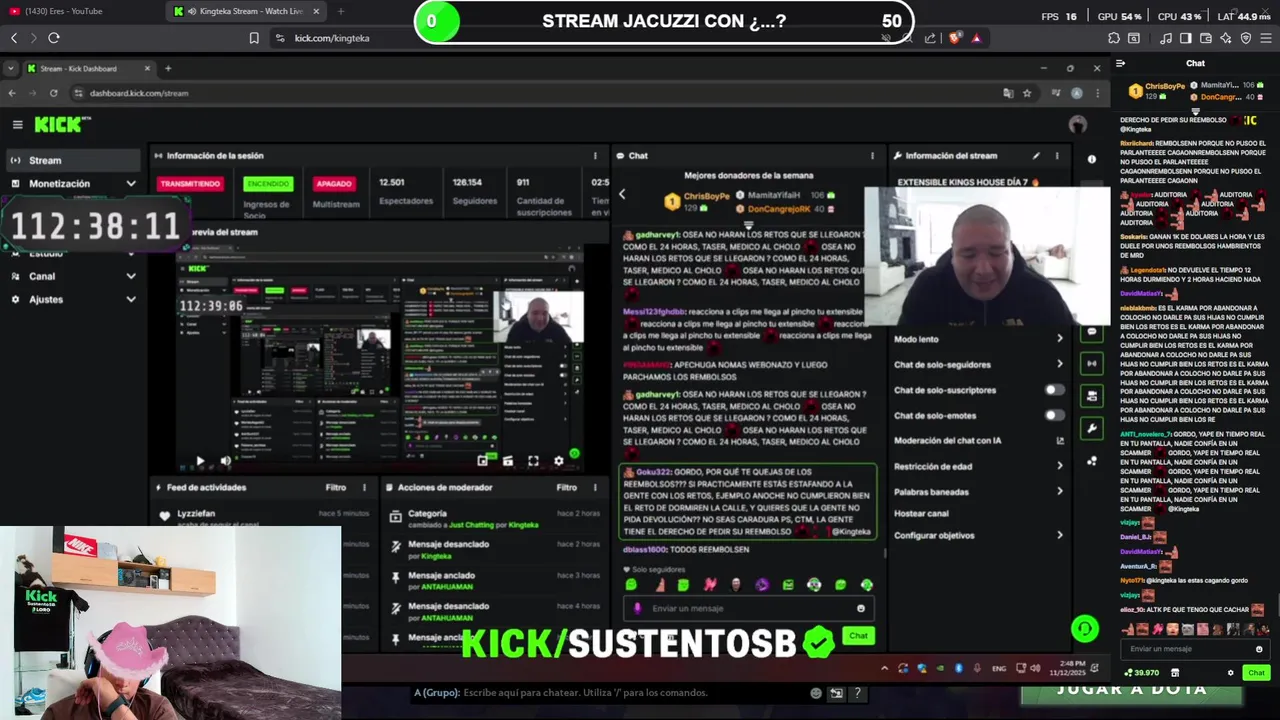Select the chat bubble icon in right sidebar
Screen dimensions: 1280x720
tap(1092, 332)
